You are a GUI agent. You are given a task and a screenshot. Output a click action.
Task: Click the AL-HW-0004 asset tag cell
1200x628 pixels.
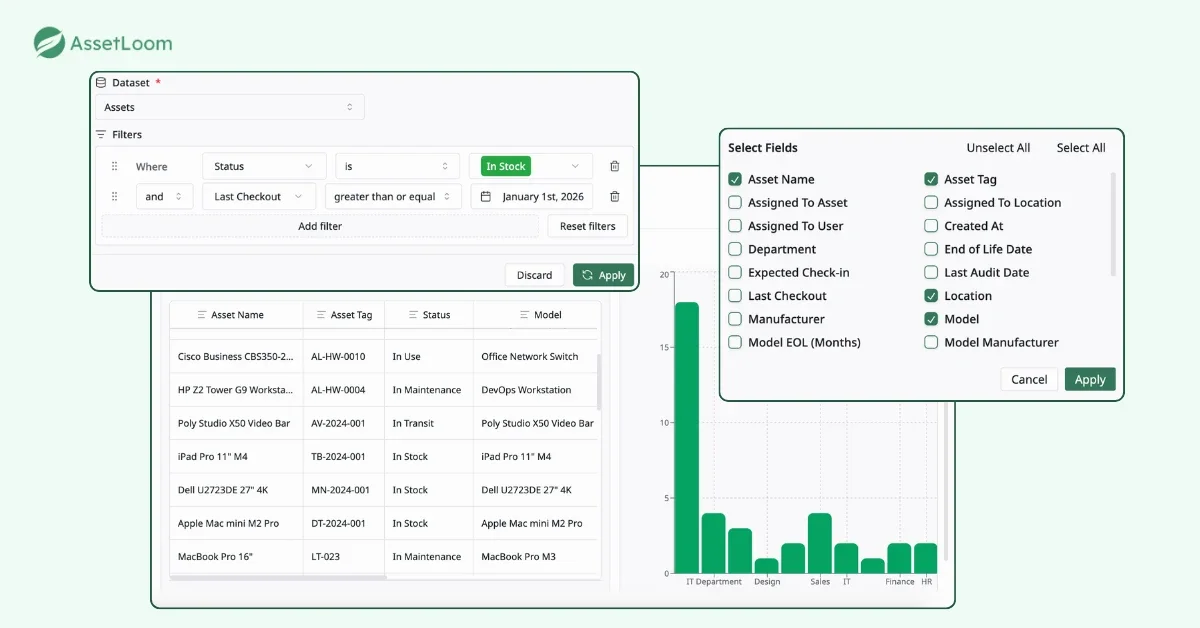click(x=343, y=390)
